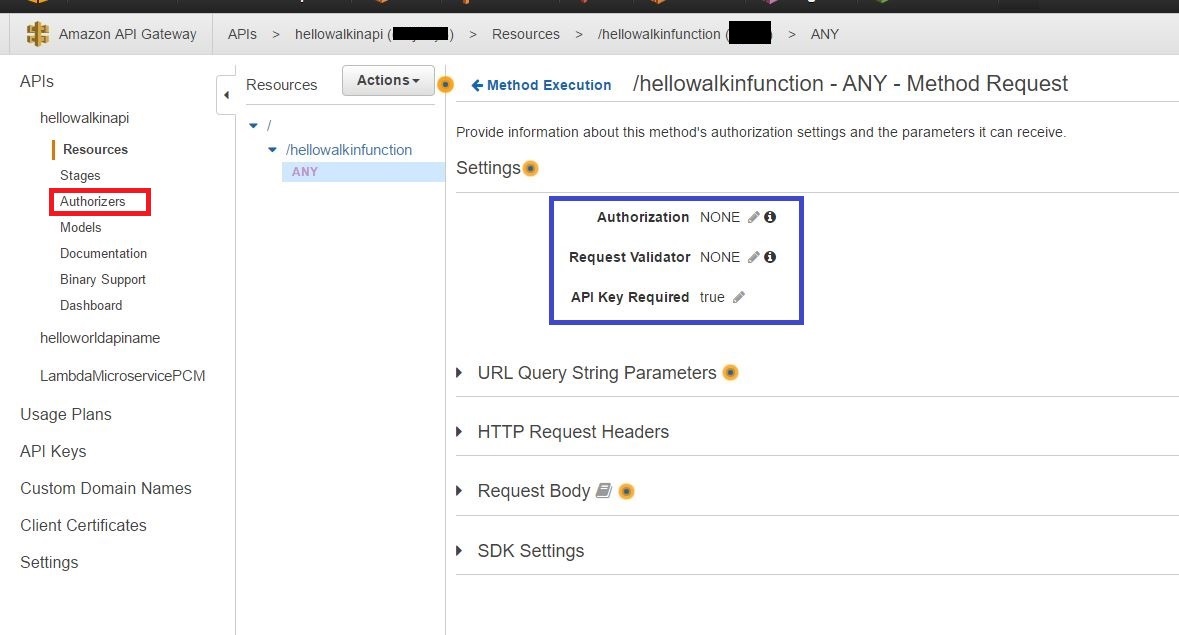Click Resources in the breadcrumb

526,35
